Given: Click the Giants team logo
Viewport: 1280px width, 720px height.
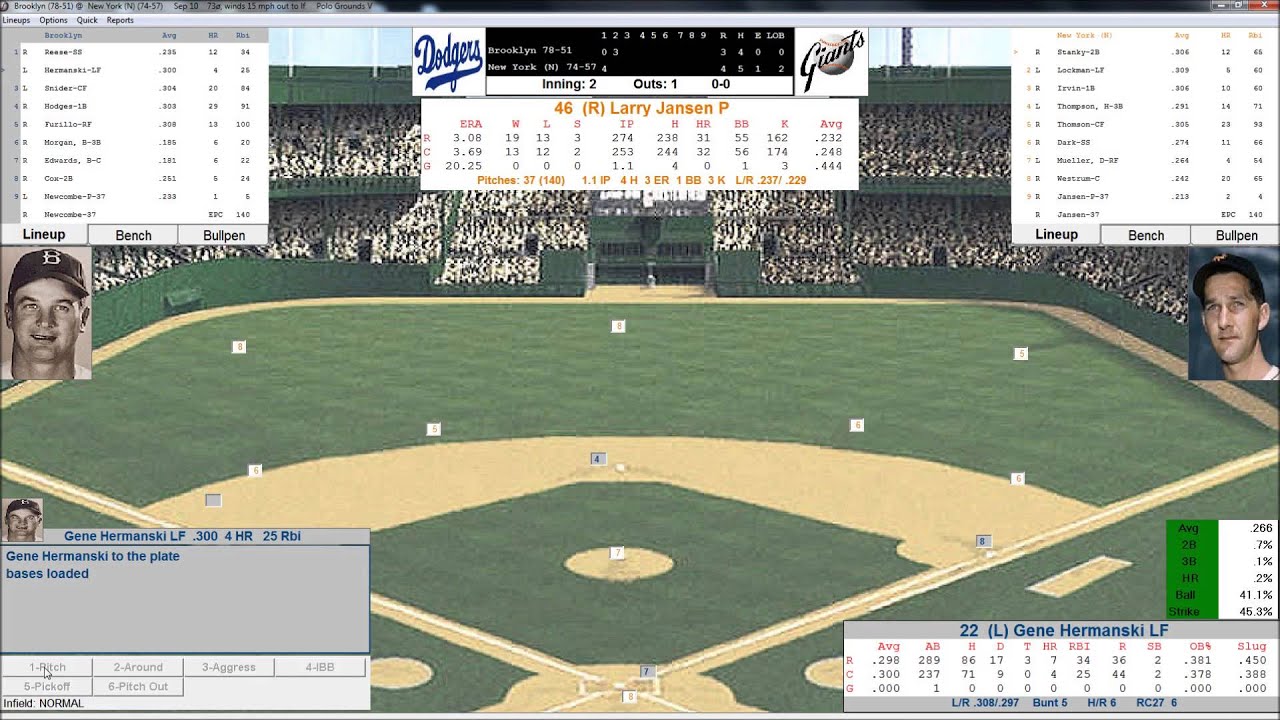Looking at the screenshot, I should click(831, 62).
